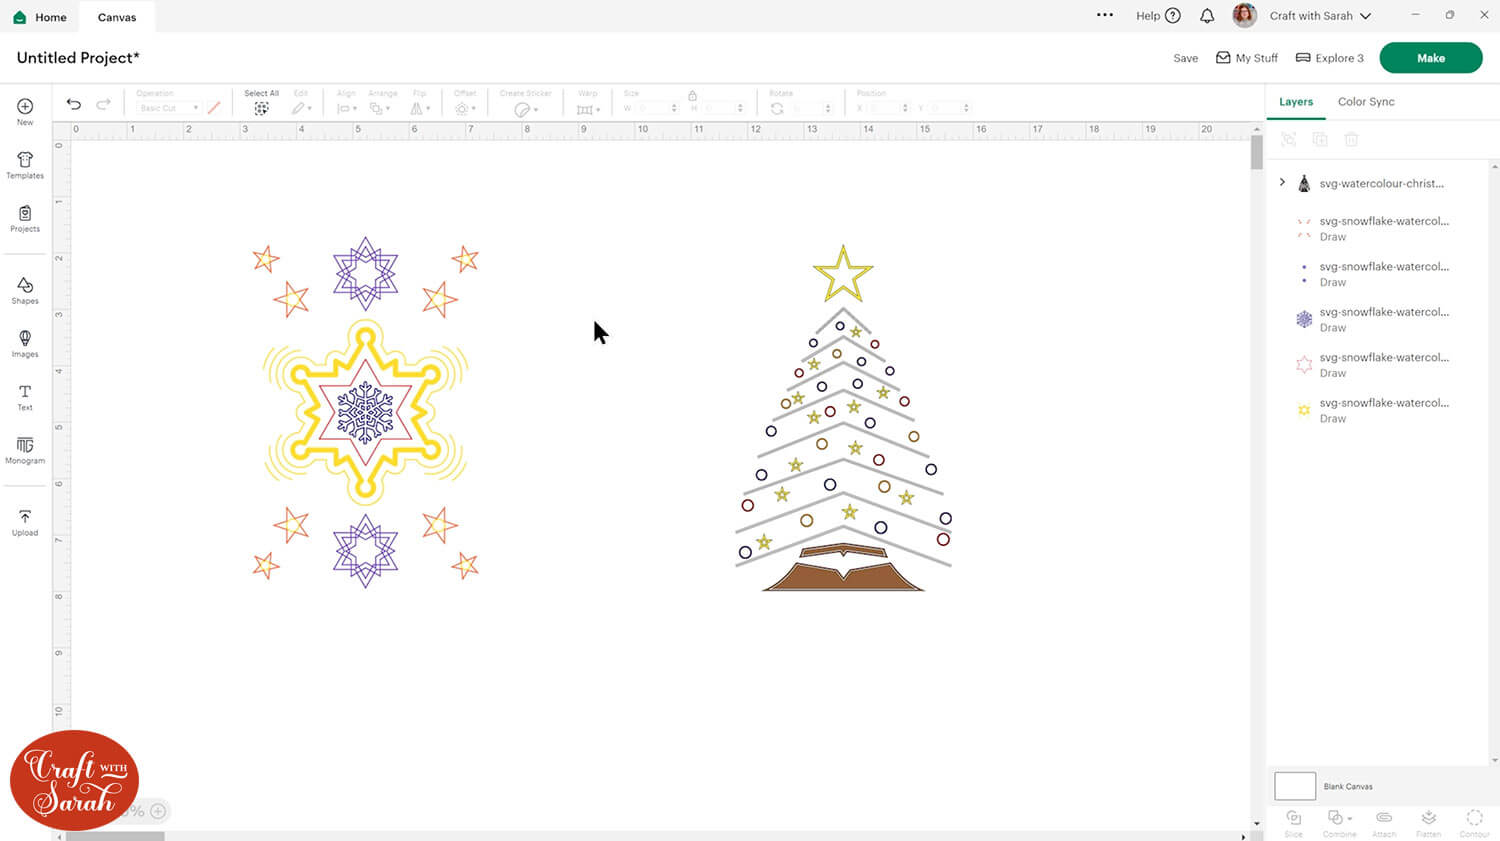Screen dimensions: 1500x841
Task: Click the green Make button
Action: point(1430,58)
